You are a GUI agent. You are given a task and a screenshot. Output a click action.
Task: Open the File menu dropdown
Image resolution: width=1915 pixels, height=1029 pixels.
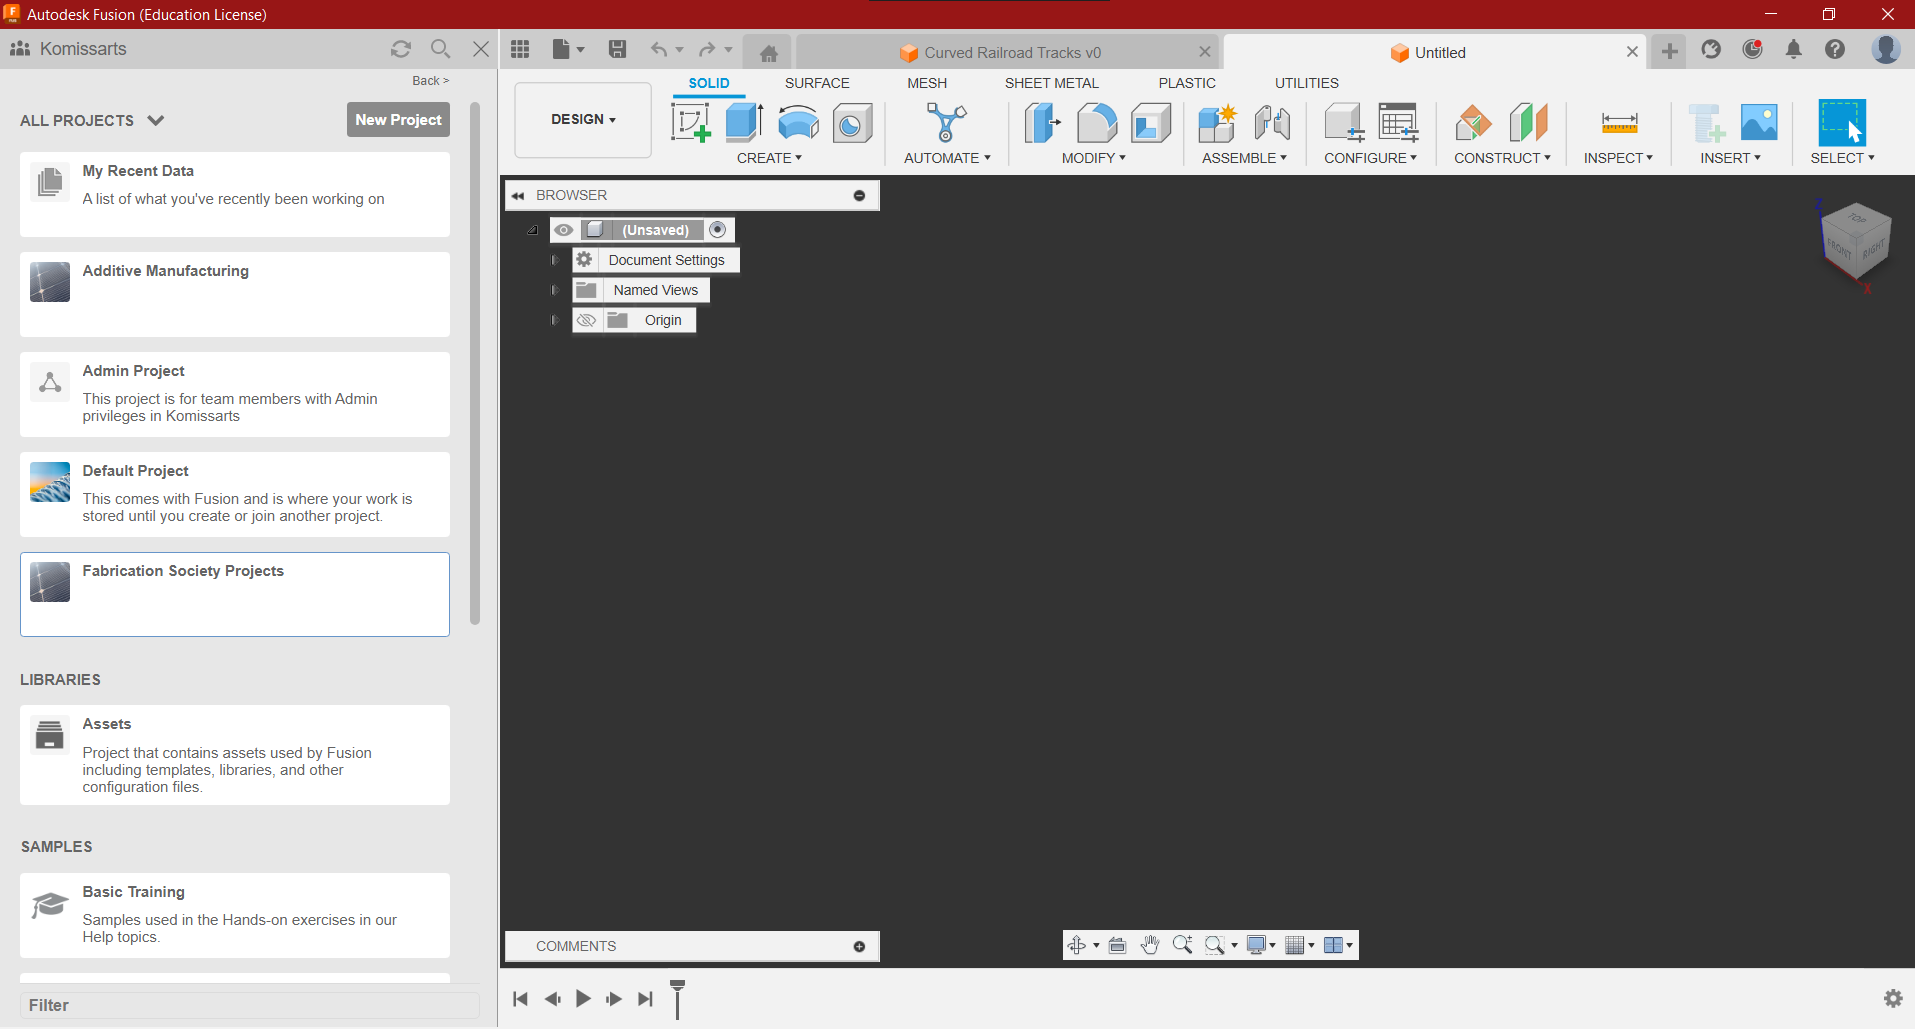point(568,49)
